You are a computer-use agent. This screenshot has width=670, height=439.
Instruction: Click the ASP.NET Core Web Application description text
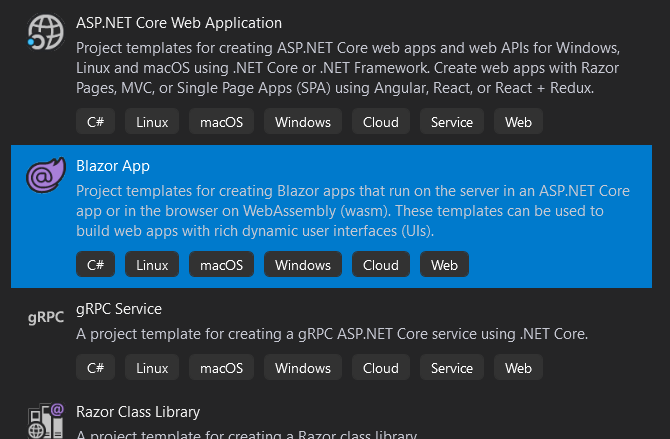click(x=348, y=68)
